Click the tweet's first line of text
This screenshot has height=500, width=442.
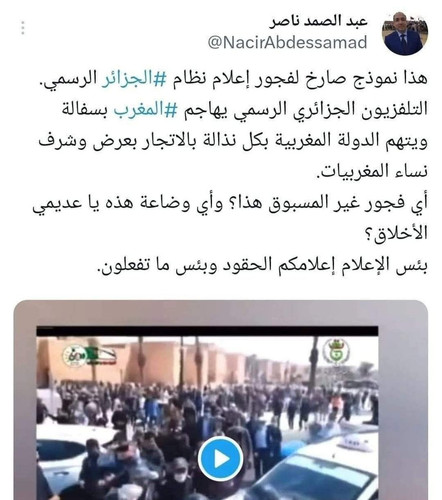(x=233, y=79)
